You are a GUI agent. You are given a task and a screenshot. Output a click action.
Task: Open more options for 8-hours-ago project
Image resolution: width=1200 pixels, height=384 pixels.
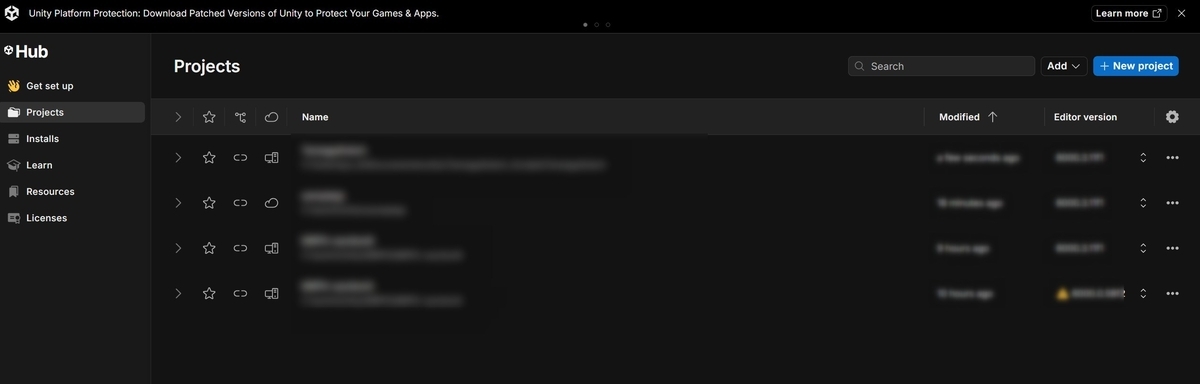coord(1172,248)
